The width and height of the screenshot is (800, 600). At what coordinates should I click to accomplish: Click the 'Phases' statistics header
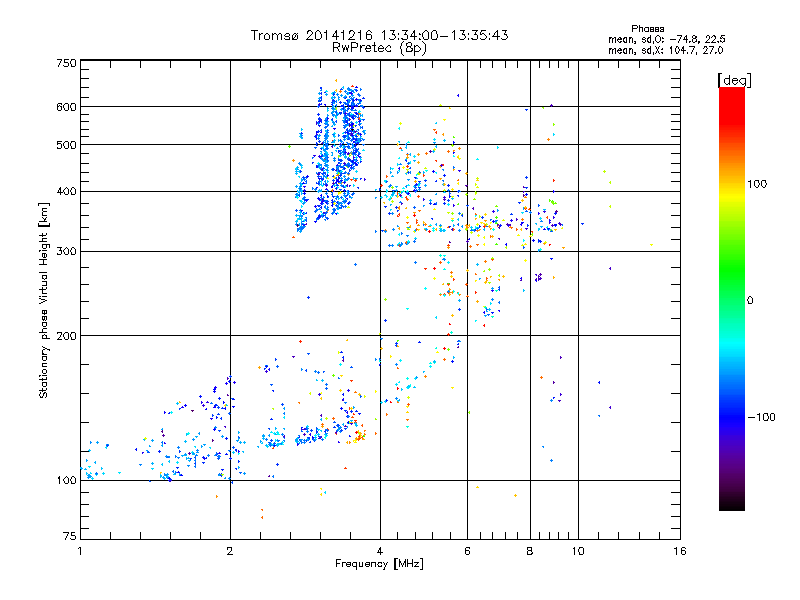coord(647,29)
